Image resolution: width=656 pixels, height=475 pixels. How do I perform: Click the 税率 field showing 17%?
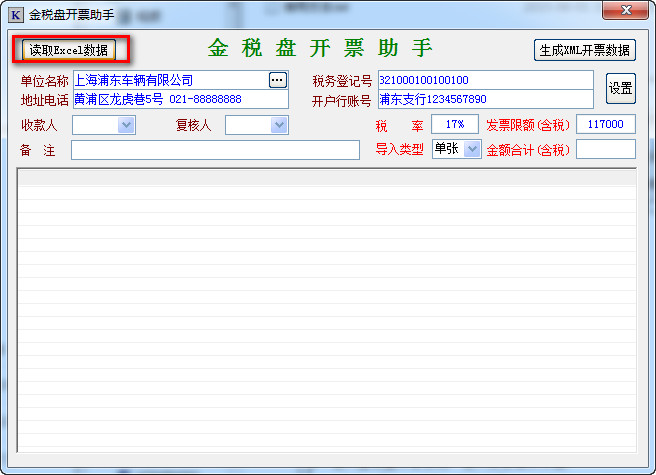455,124
